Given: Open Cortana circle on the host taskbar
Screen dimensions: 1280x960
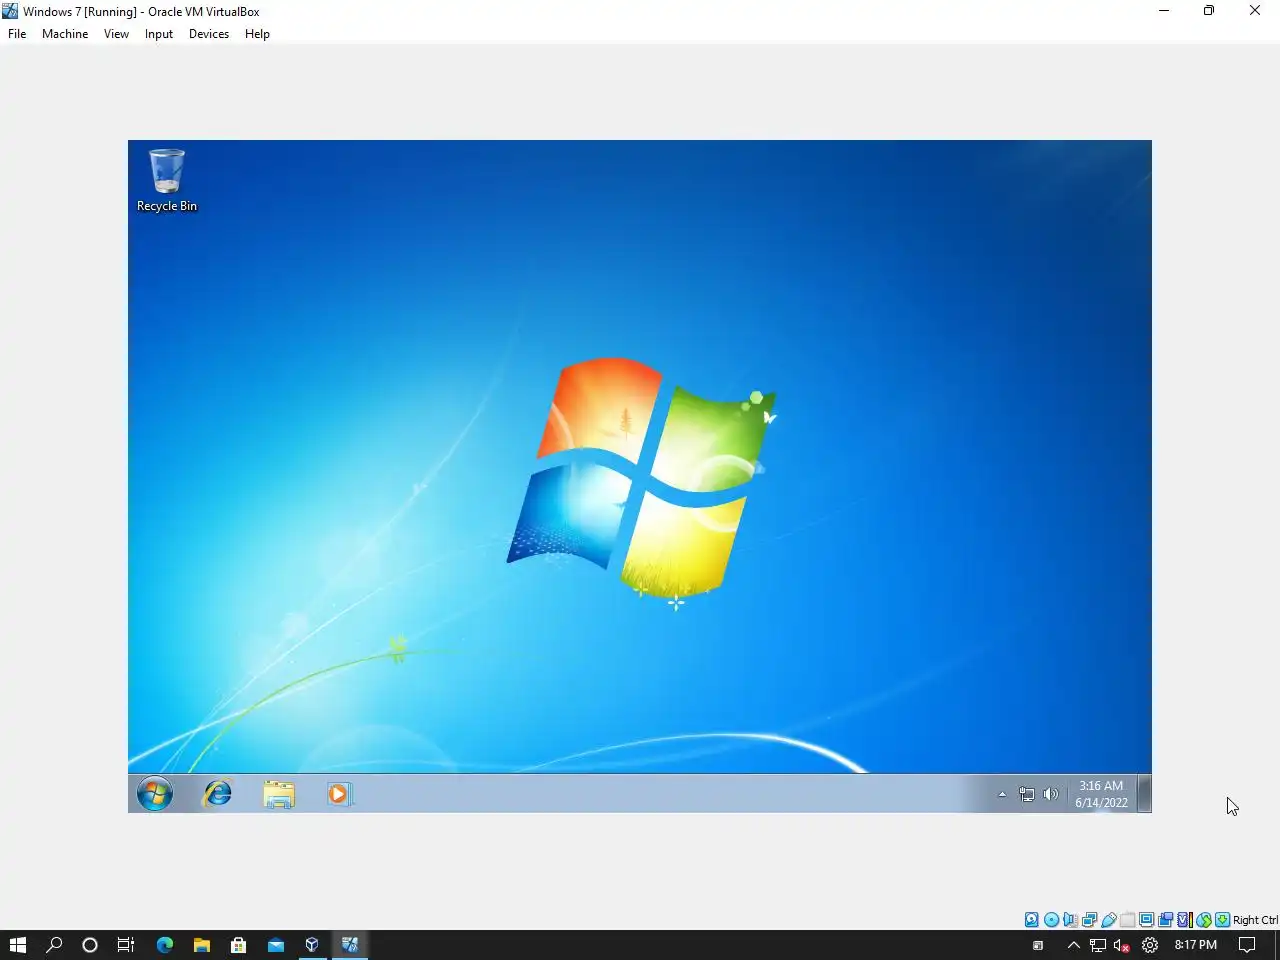Looking at the screenshot, I should click(x=90, y=945).
